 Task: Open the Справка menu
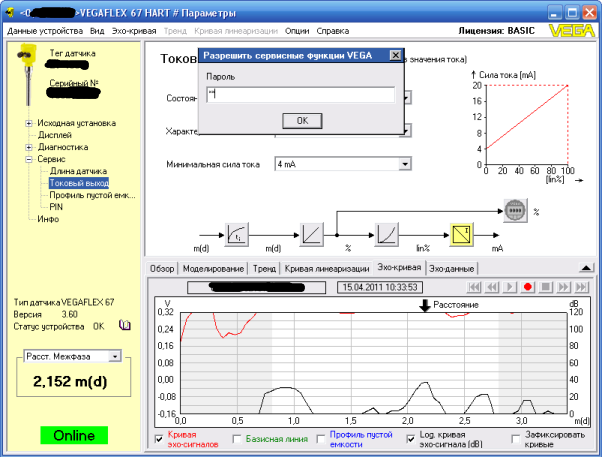333,31
